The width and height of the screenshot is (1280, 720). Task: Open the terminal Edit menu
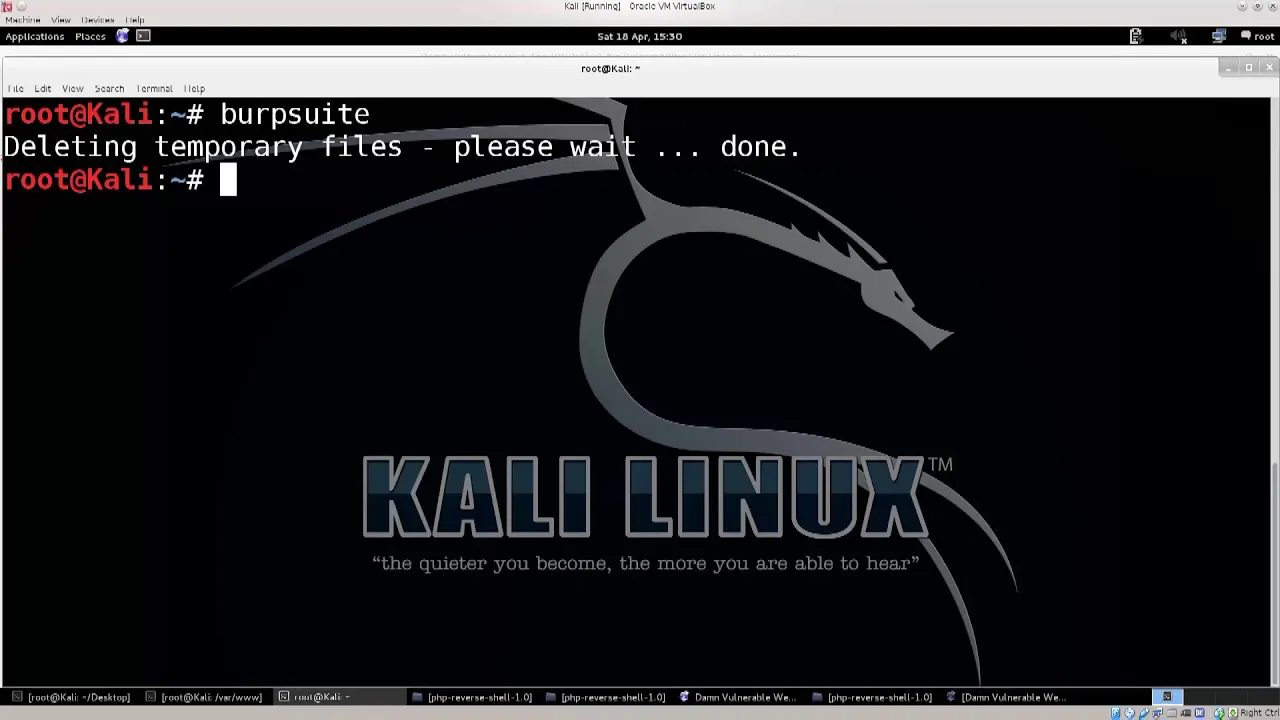point(43,89)
